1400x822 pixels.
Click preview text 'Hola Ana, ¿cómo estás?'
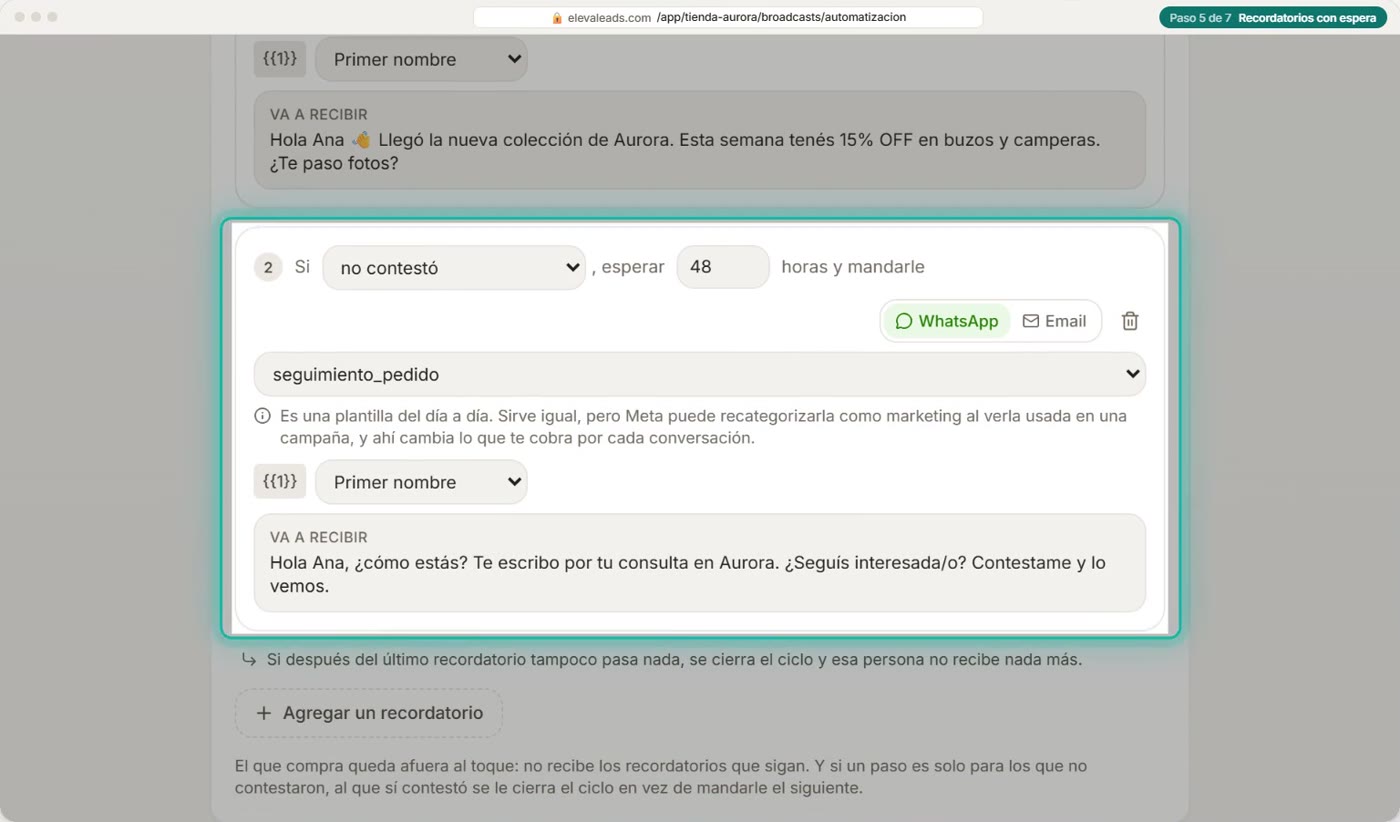coord(369,563)
